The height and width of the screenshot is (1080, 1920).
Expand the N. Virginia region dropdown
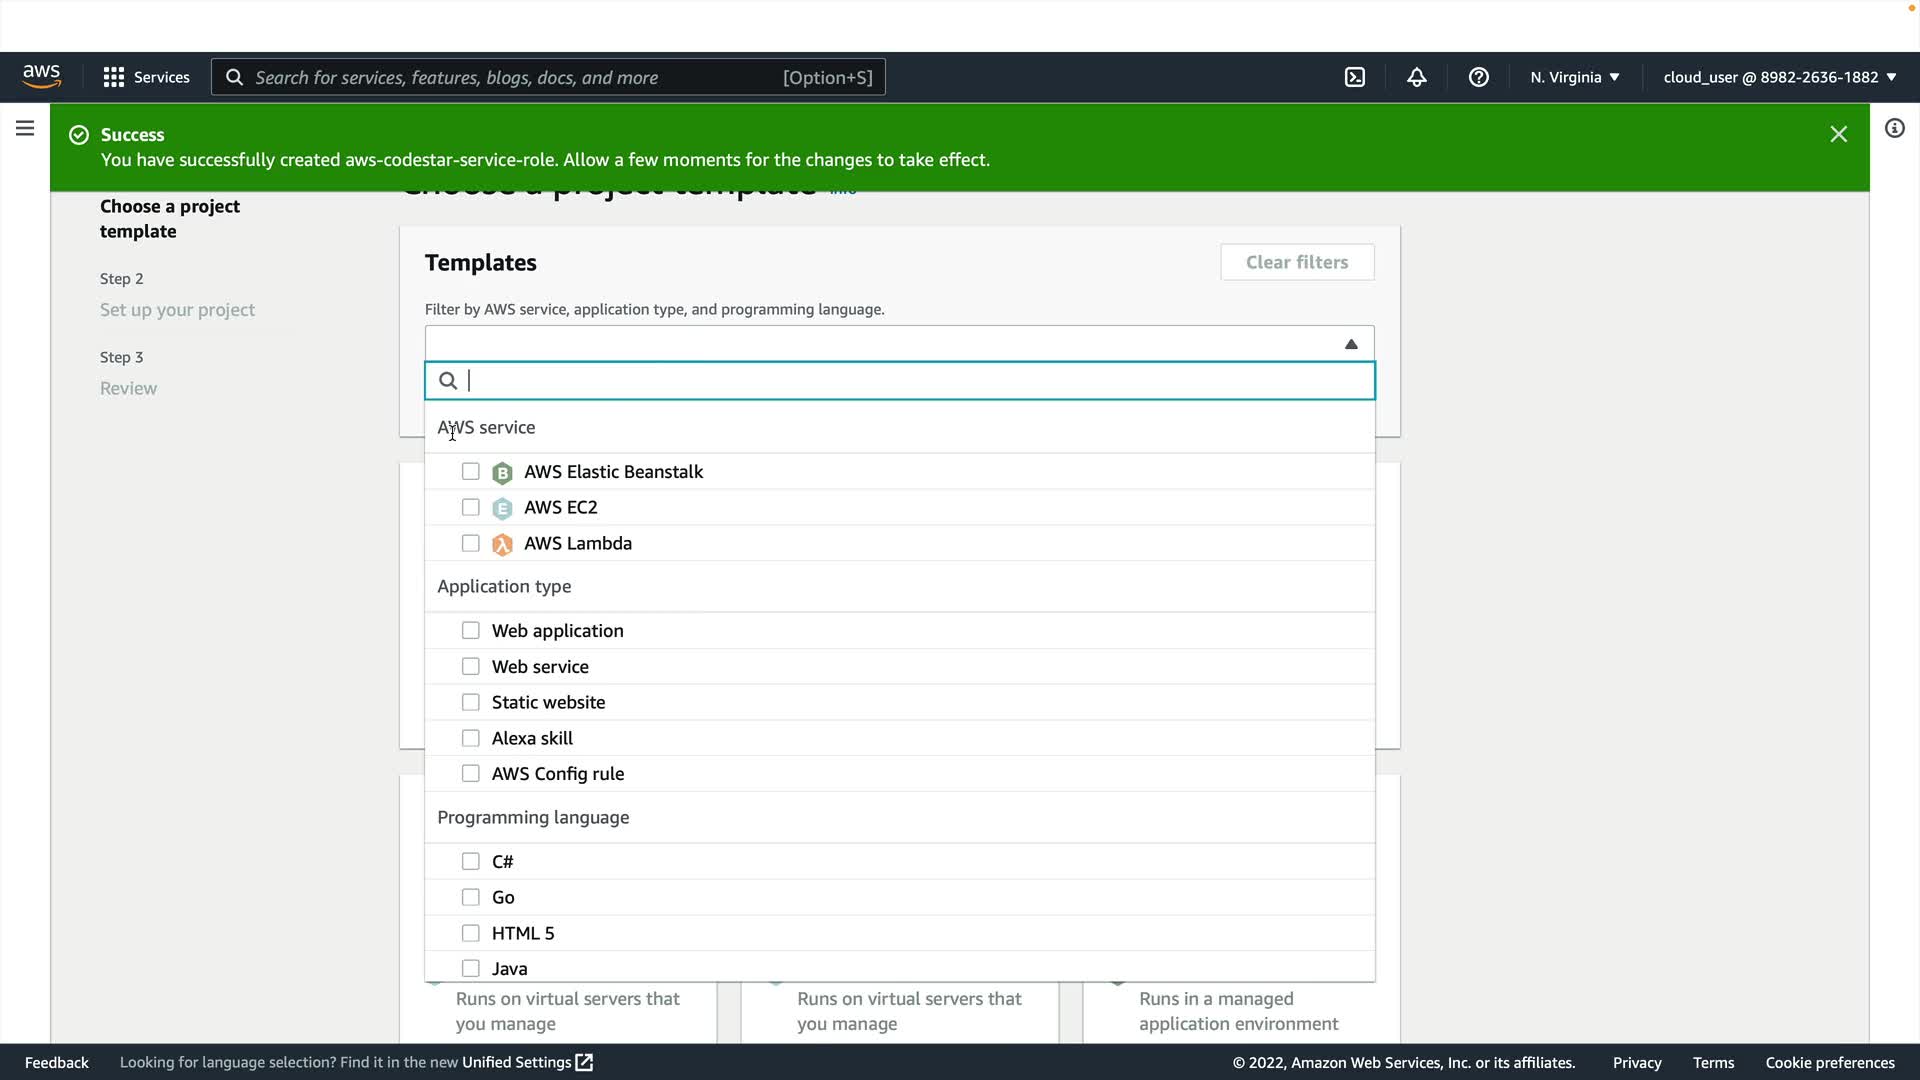1574,77
